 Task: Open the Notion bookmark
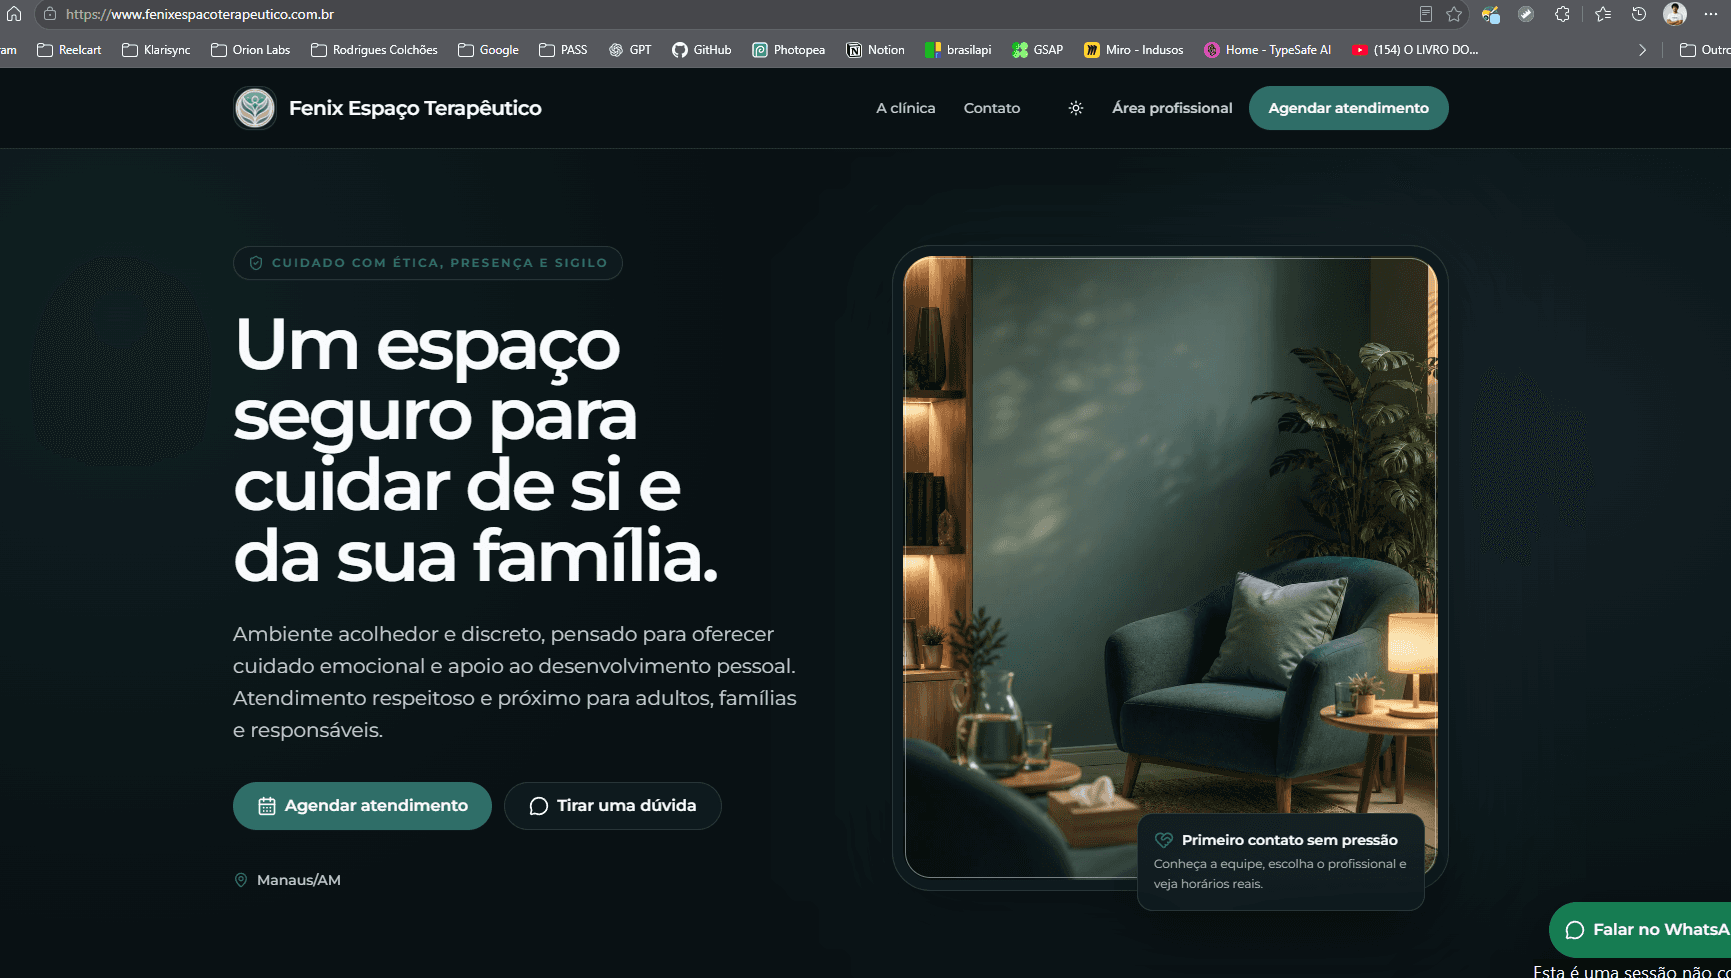tap(875, 50)
